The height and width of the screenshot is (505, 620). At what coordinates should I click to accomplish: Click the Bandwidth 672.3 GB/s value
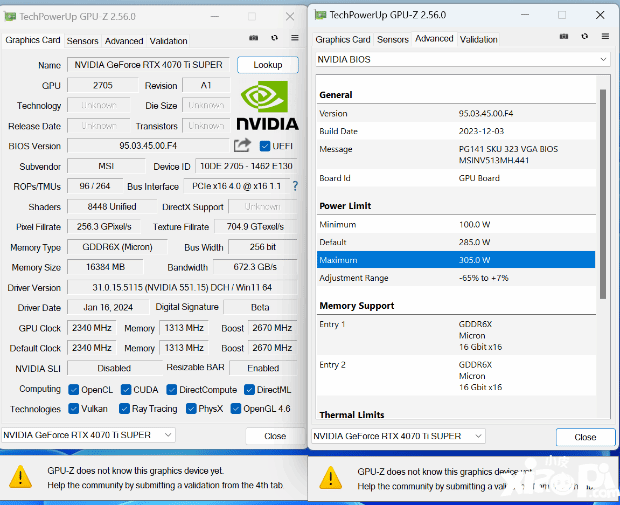point(255,267)
